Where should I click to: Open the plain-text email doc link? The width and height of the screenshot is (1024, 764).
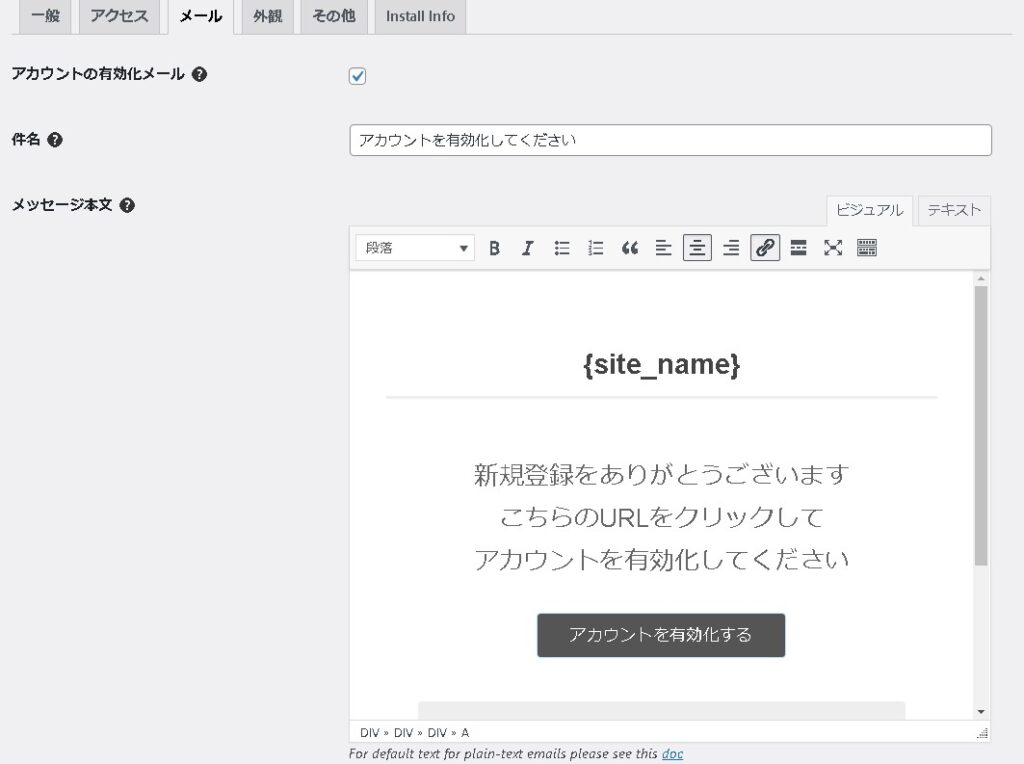pyautogui.click(x=672, y=754)
